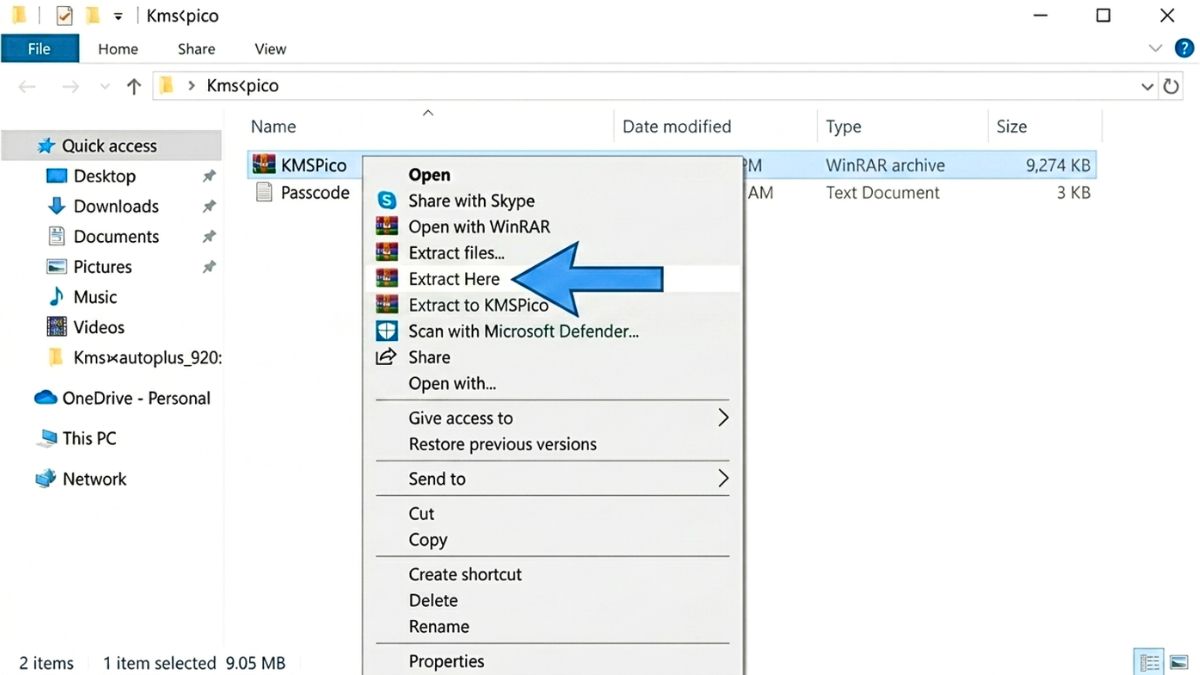Click the Music note icon in the sidebar
1200x675 pixels.
(57, 297)
